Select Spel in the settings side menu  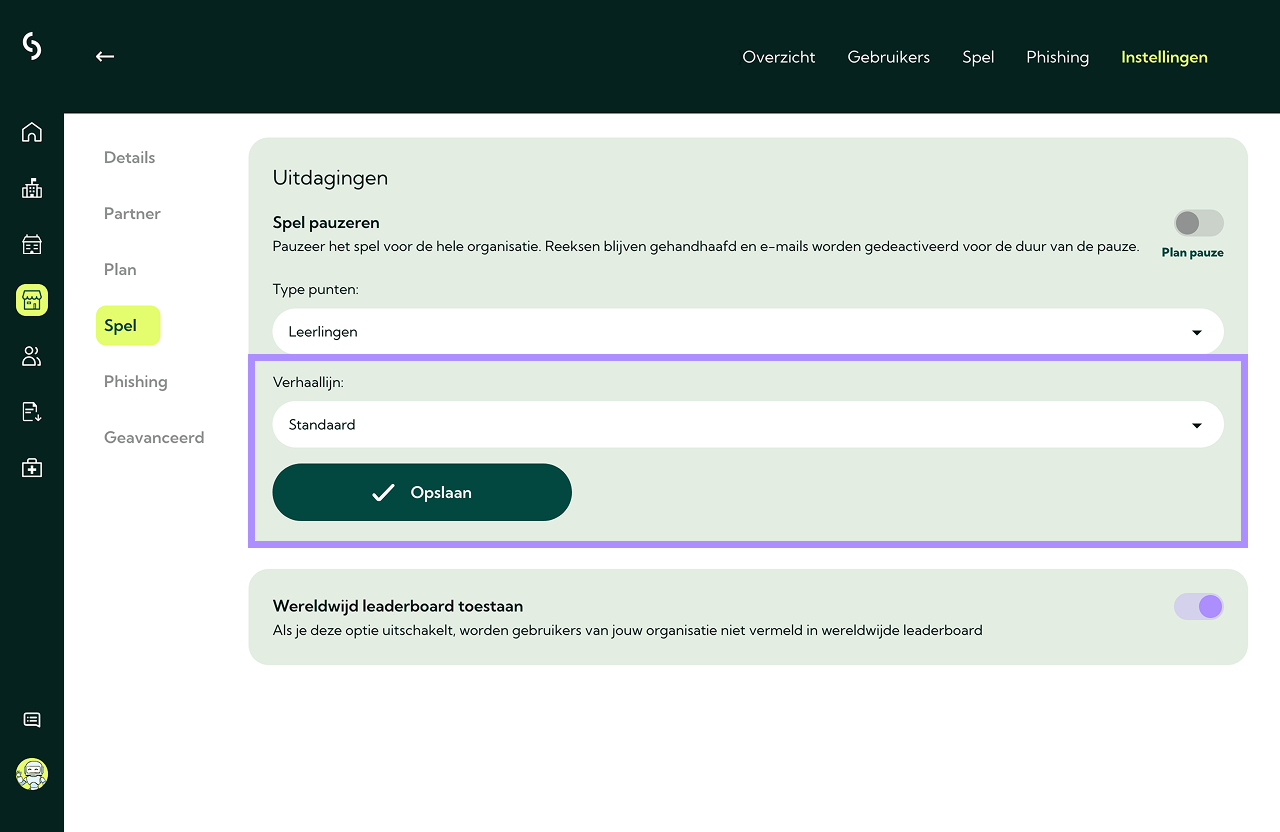pyautogui.click(x=128, y=325)
